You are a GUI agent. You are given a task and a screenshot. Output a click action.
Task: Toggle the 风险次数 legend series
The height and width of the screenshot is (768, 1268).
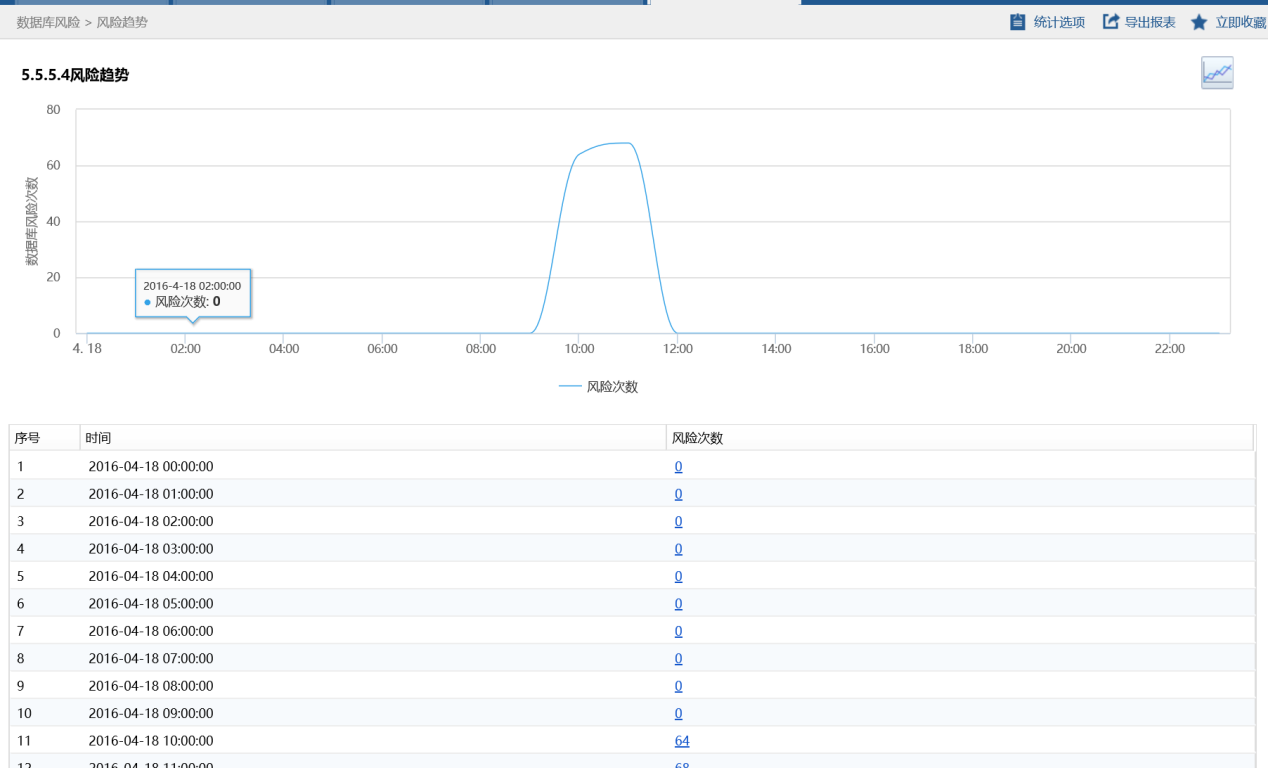599,387
